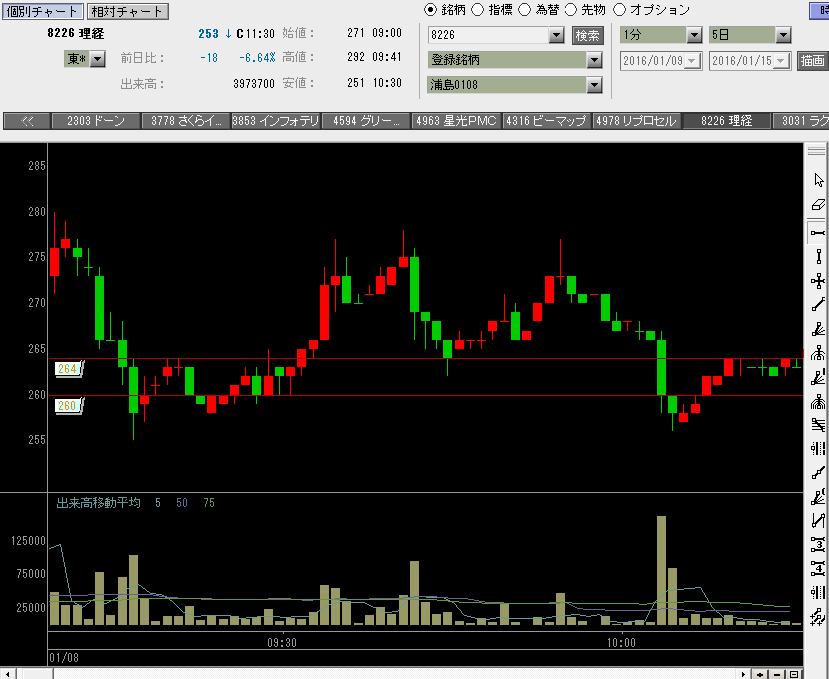Click the 260 price line label
The height and width of the screenshot is (679, 829).
[x=69, y=406]
